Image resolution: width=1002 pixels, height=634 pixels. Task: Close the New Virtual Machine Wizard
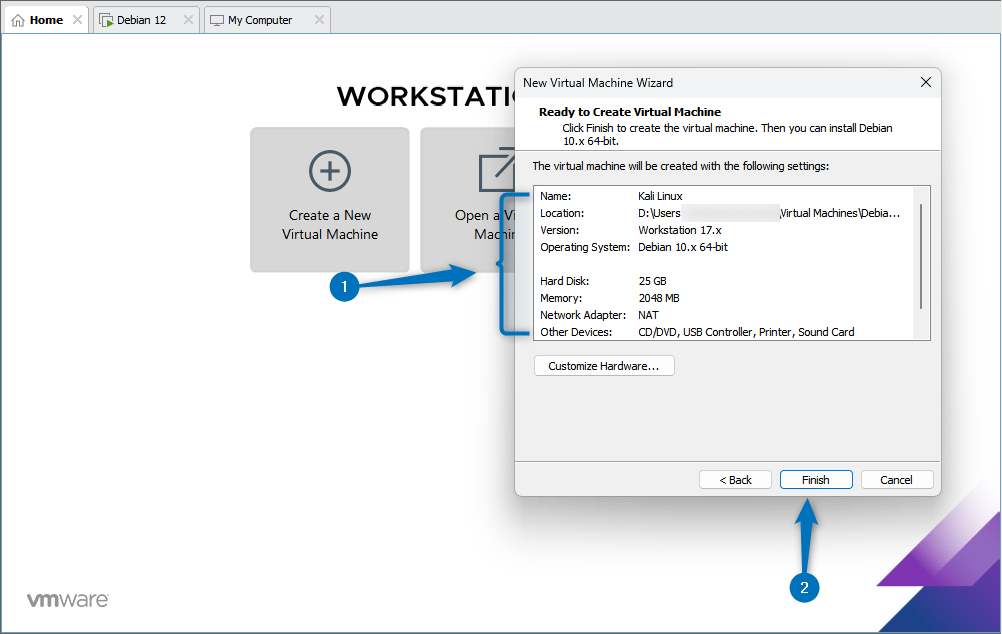925,82
